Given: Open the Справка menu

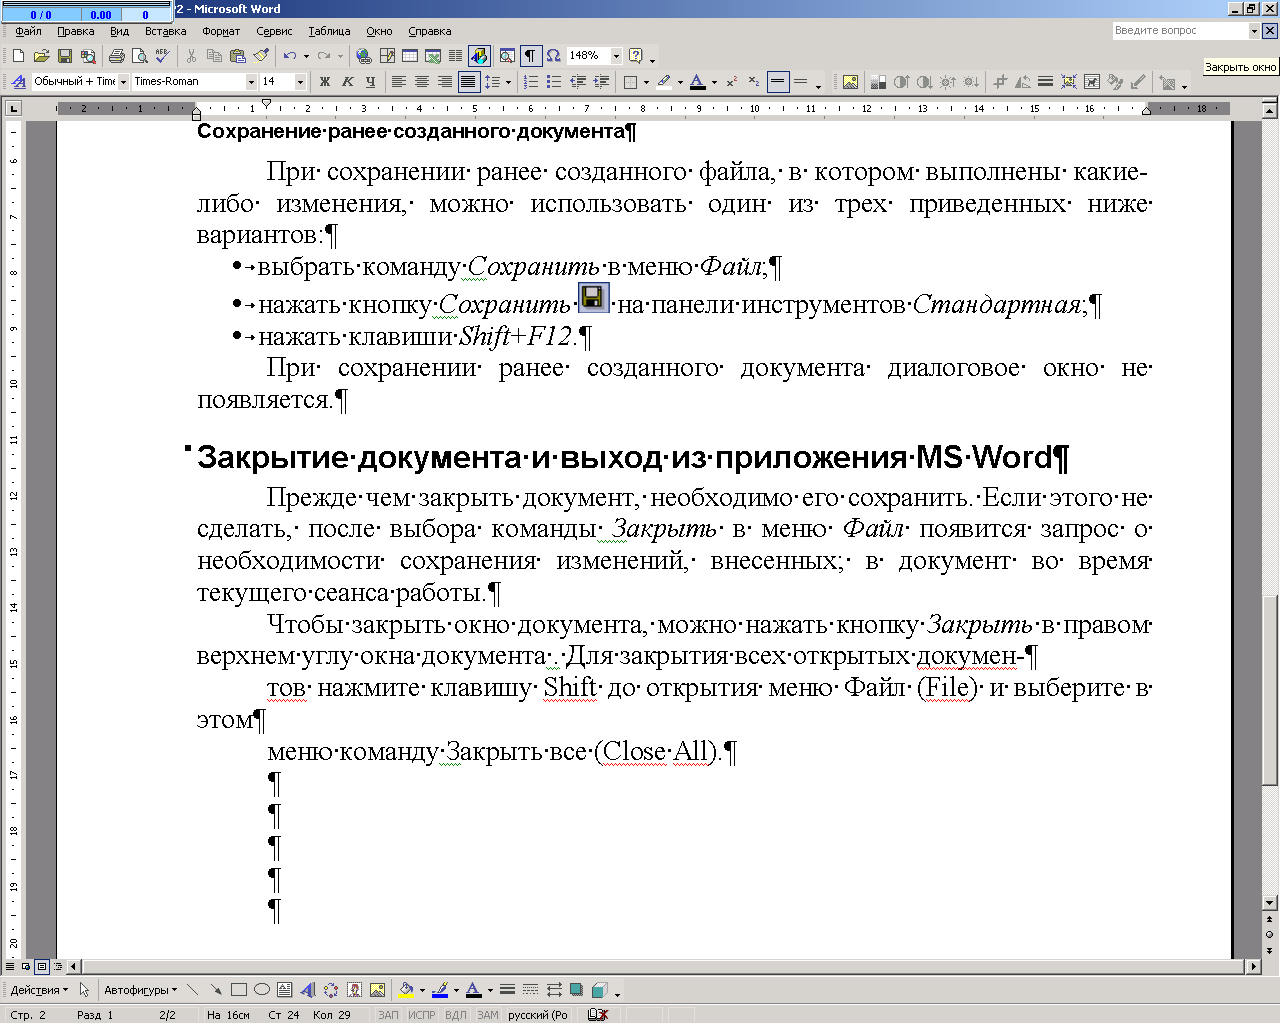Looking at the screenshot, I should coord(429,31).
